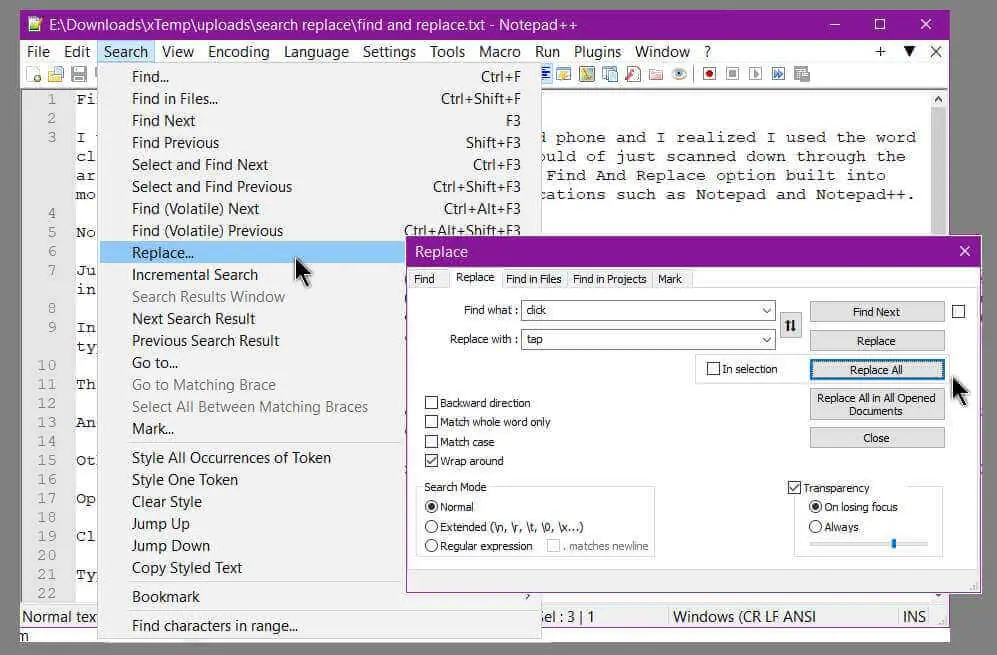Toggle the Monitoring eye toolbar icon
This screenshot has width=997, height=655.
pyautogui.click(x=679, y=74)
